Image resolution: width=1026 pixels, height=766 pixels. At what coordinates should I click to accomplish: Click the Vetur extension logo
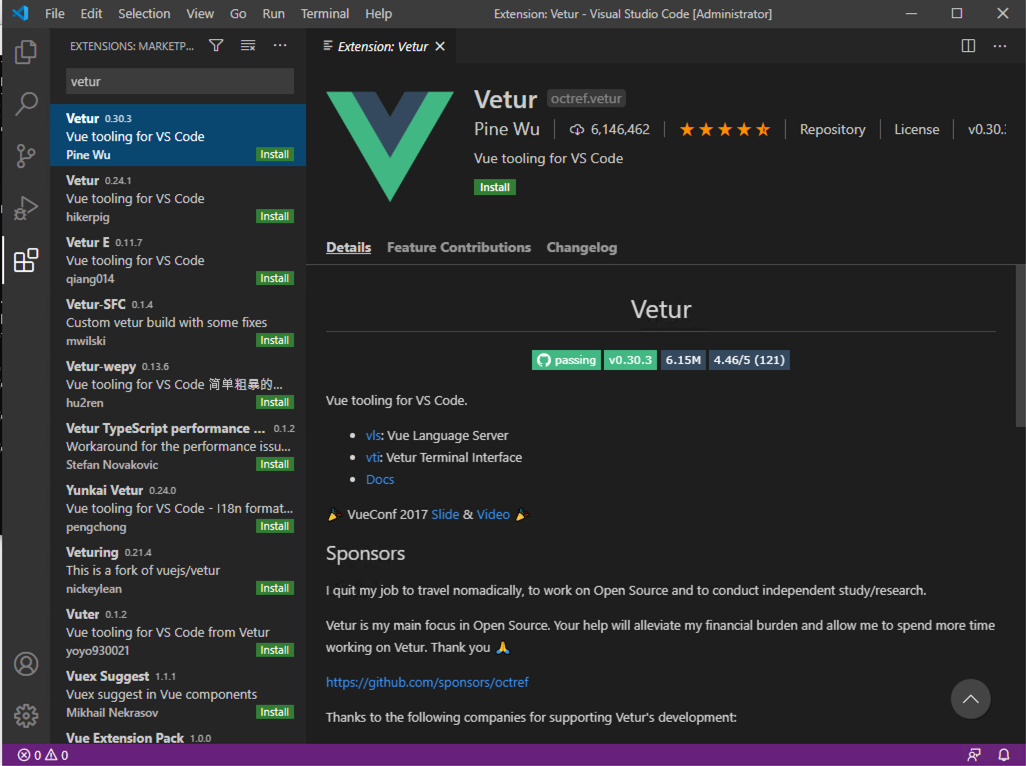coord(390,146)
